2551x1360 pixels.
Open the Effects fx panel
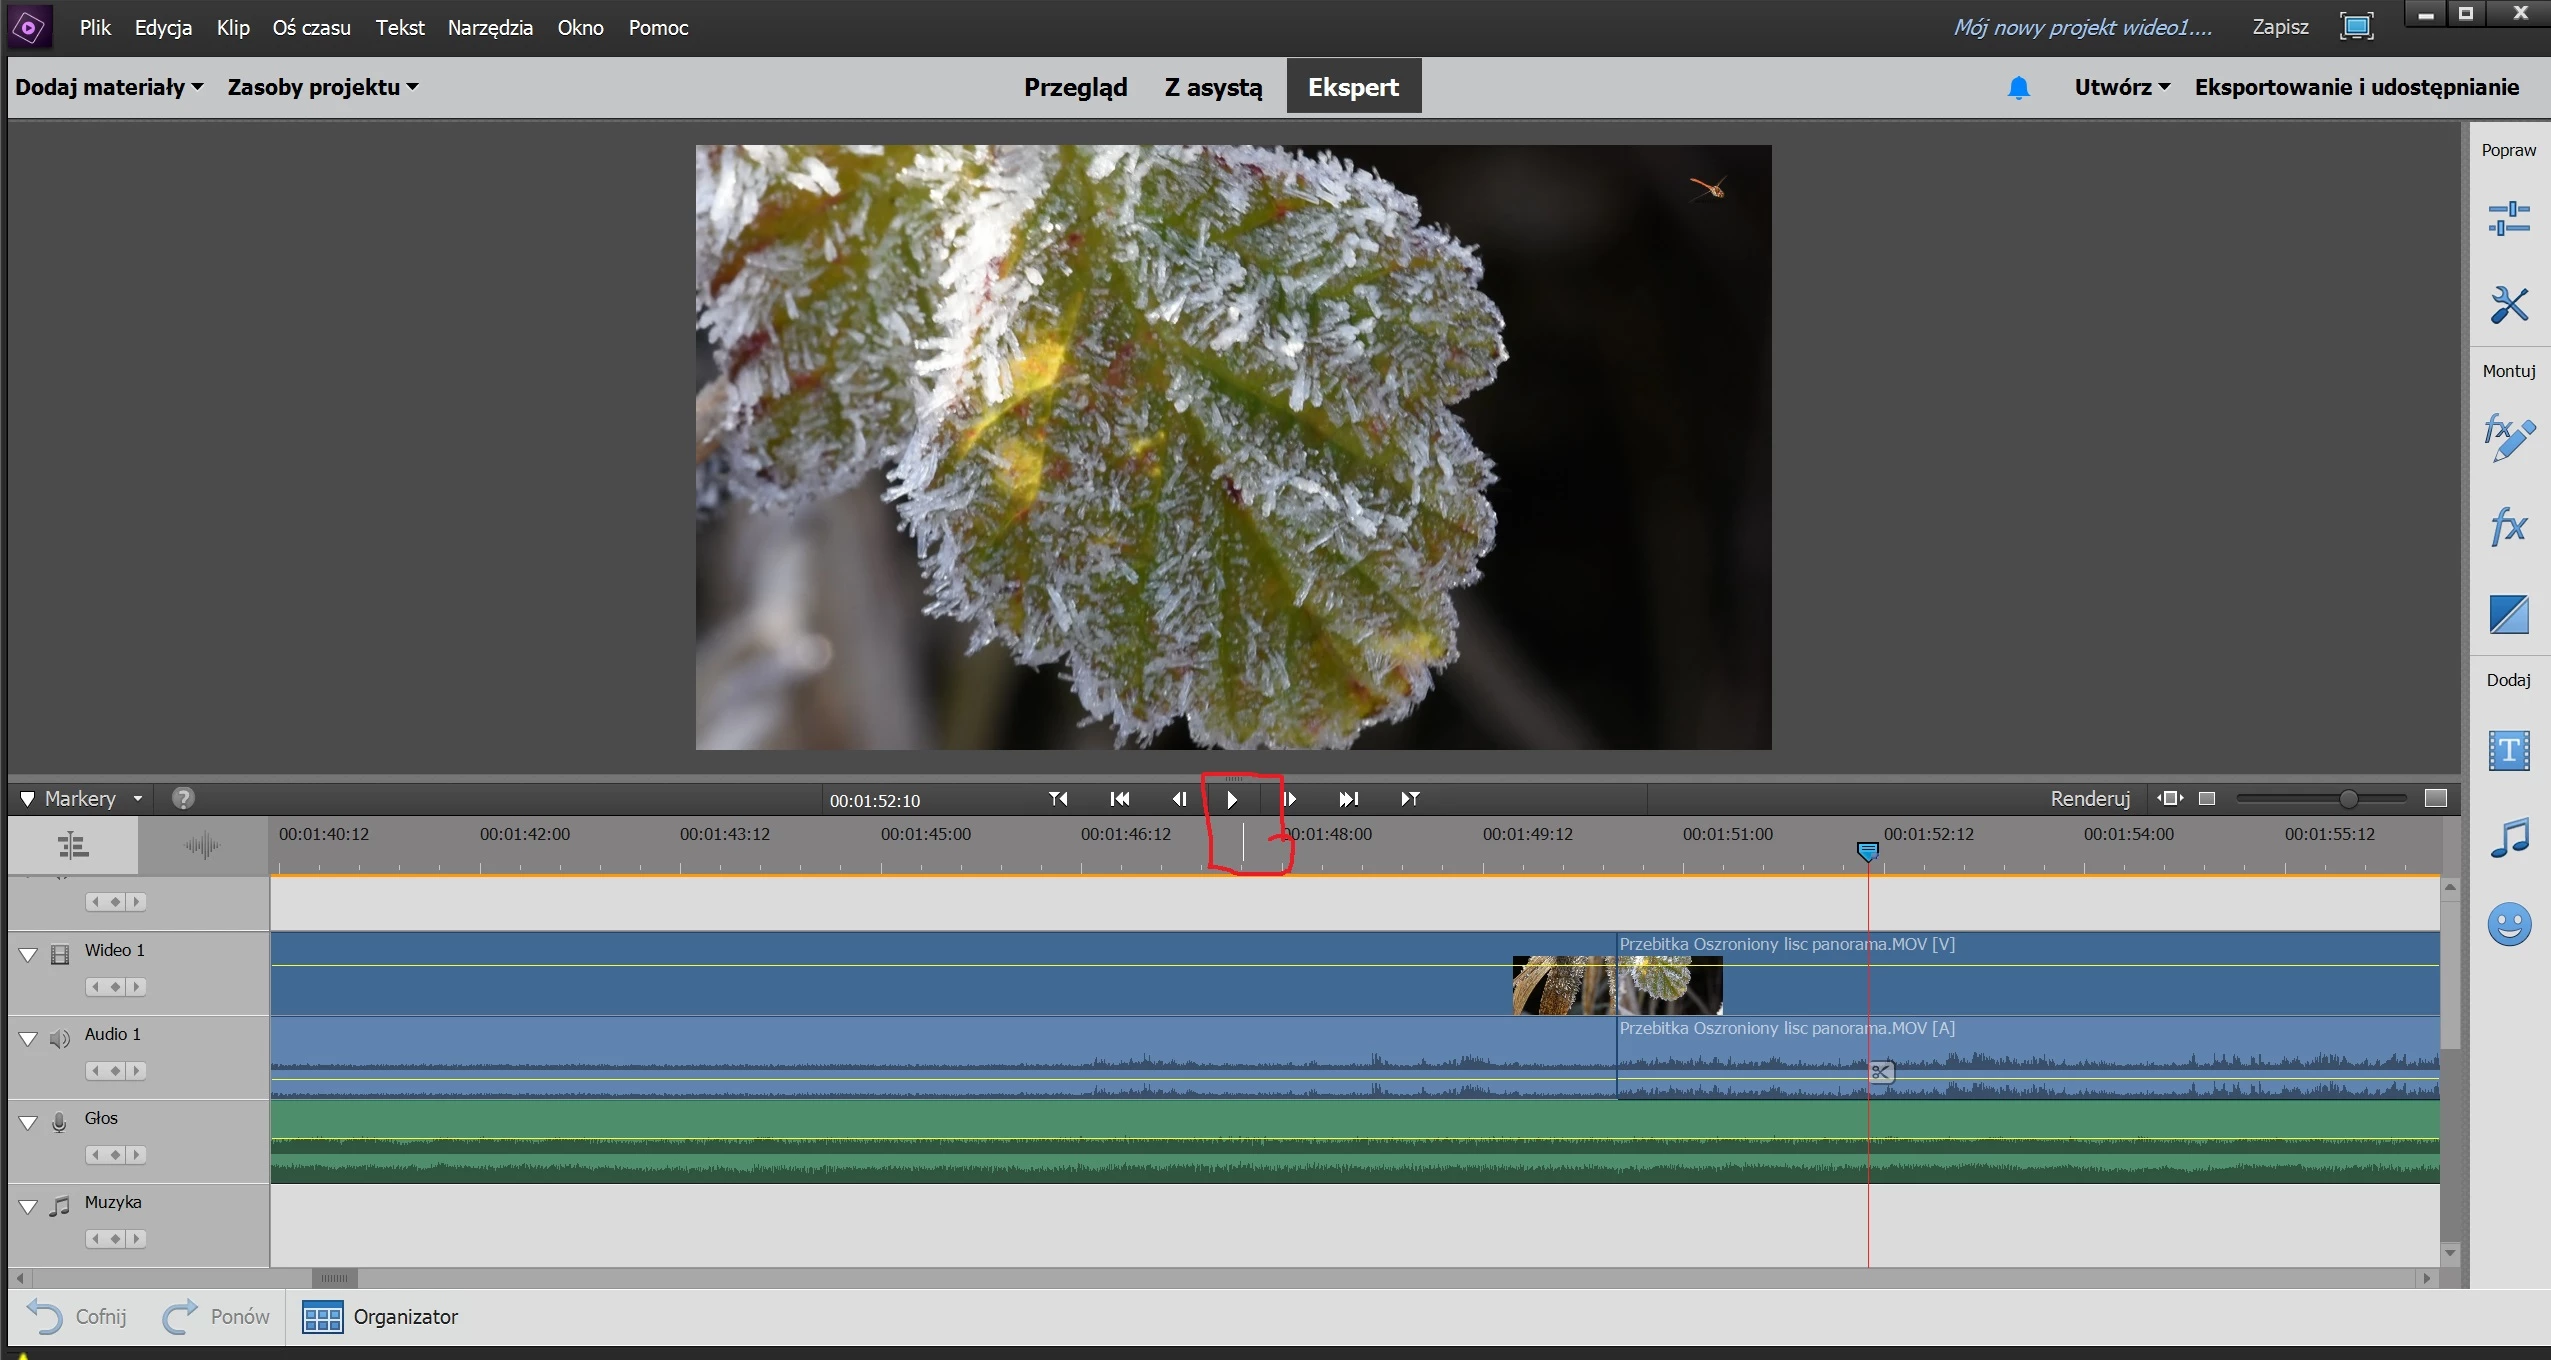tap(2508, 526)
